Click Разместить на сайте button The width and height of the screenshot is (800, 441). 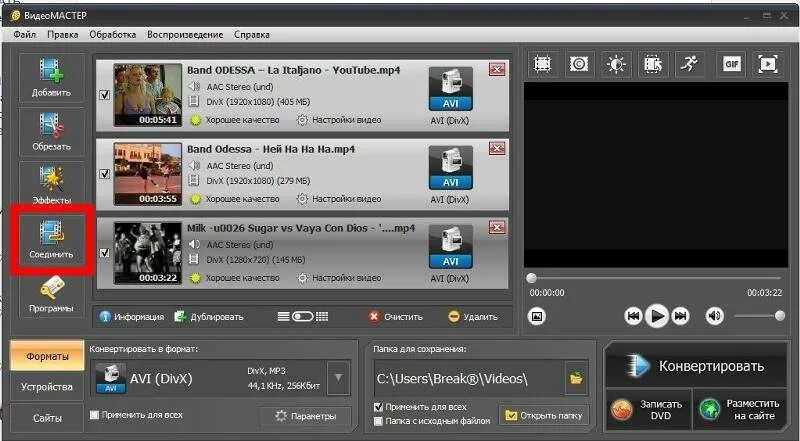[x=740, y=409]
